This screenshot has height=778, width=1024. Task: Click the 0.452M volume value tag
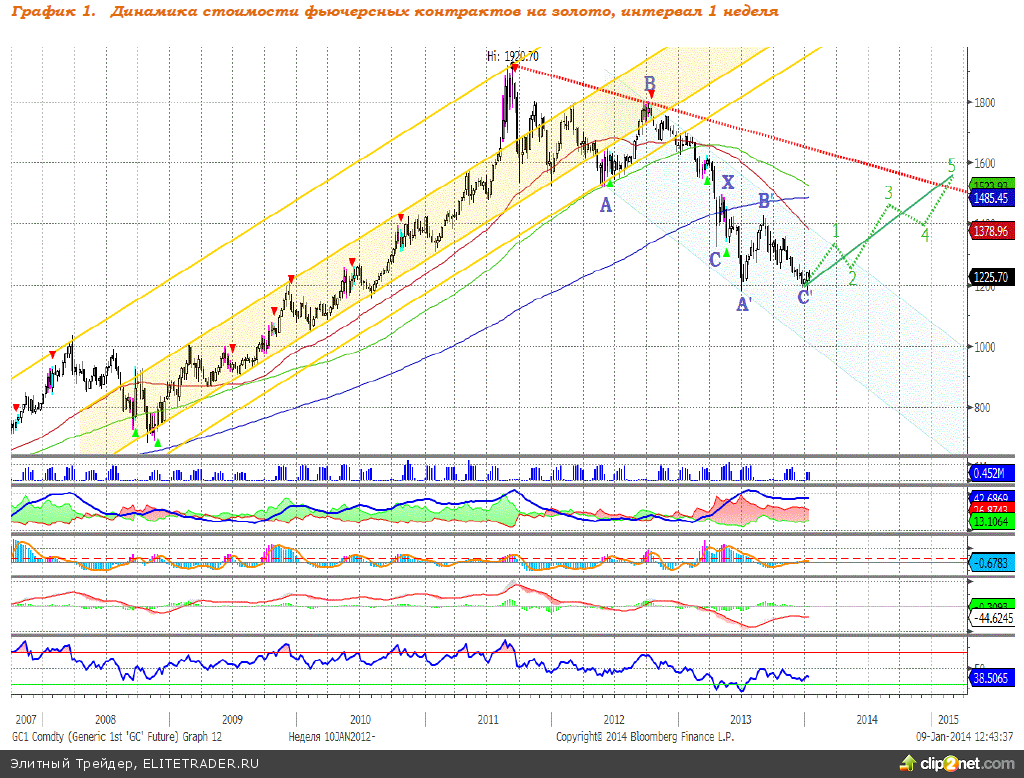[x=993, y=473]
